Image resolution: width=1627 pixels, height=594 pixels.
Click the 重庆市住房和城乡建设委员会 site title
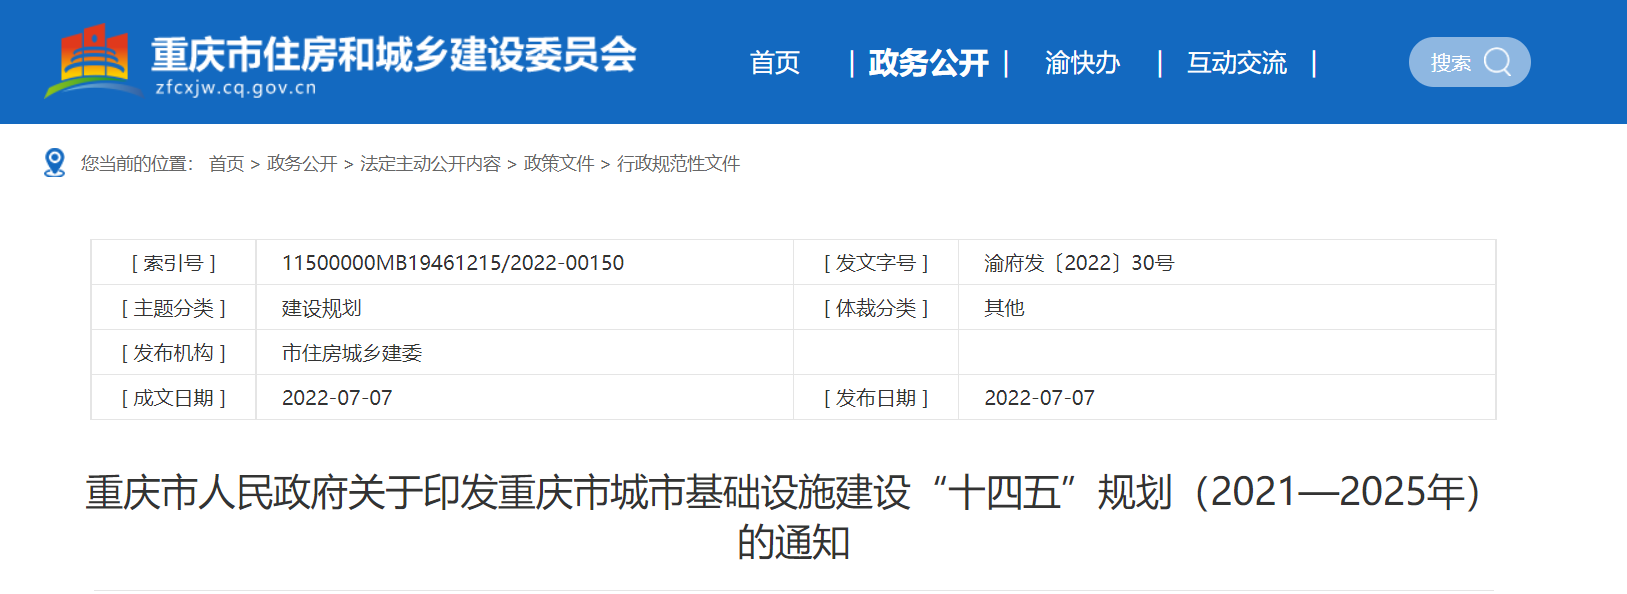393,54
